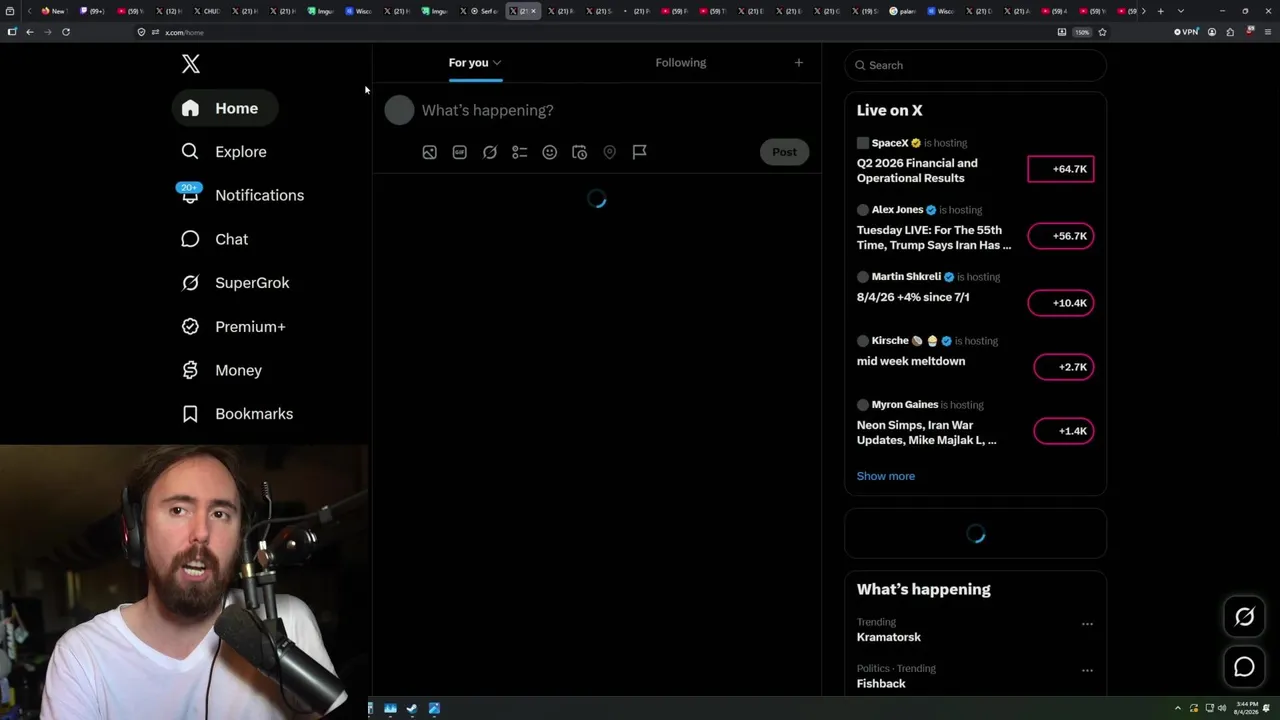Viewport: 1280px width, 720px height.
Task: Click the Chat bubble icon in sidebar
Action: pyautogui.click(x=190, y=239)
